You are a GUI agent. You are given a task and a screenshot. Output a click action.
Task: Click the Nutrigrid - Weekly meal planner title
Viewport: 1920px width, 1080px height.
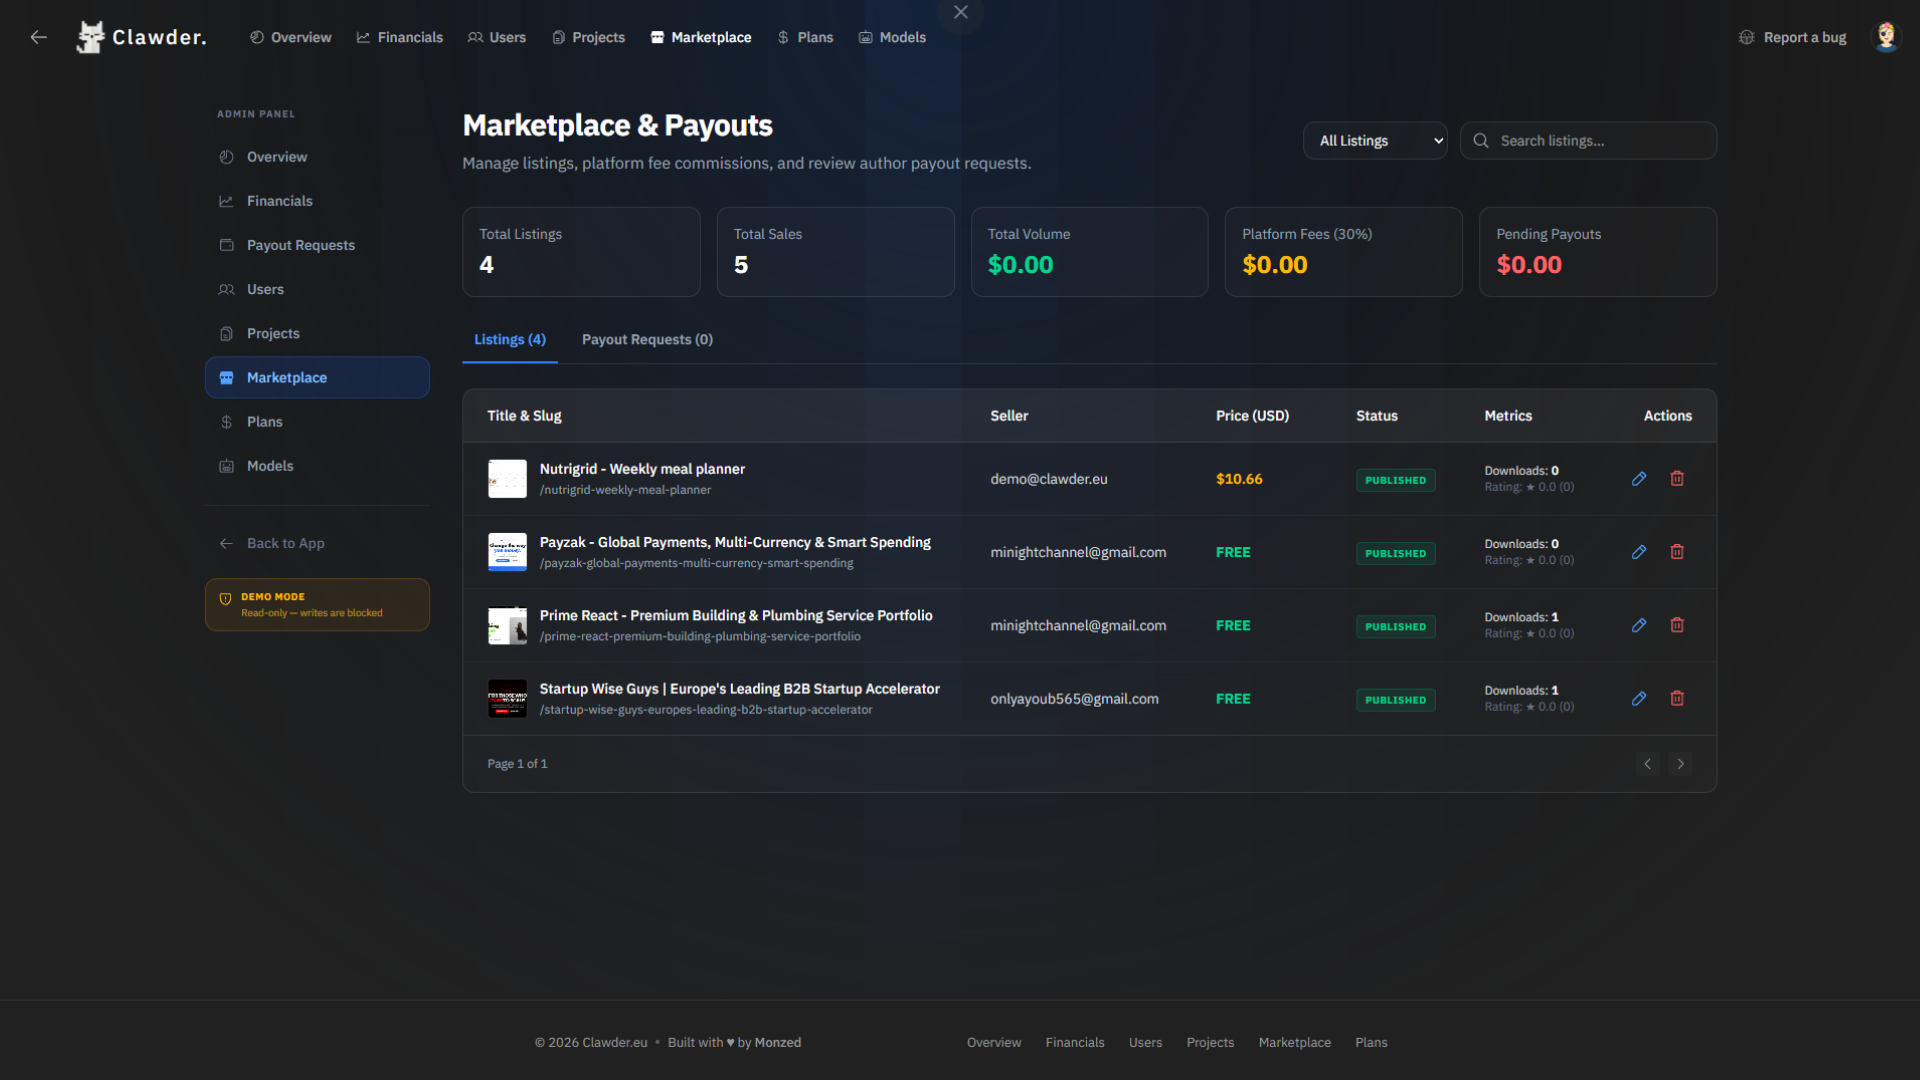(x=642, y=469)
